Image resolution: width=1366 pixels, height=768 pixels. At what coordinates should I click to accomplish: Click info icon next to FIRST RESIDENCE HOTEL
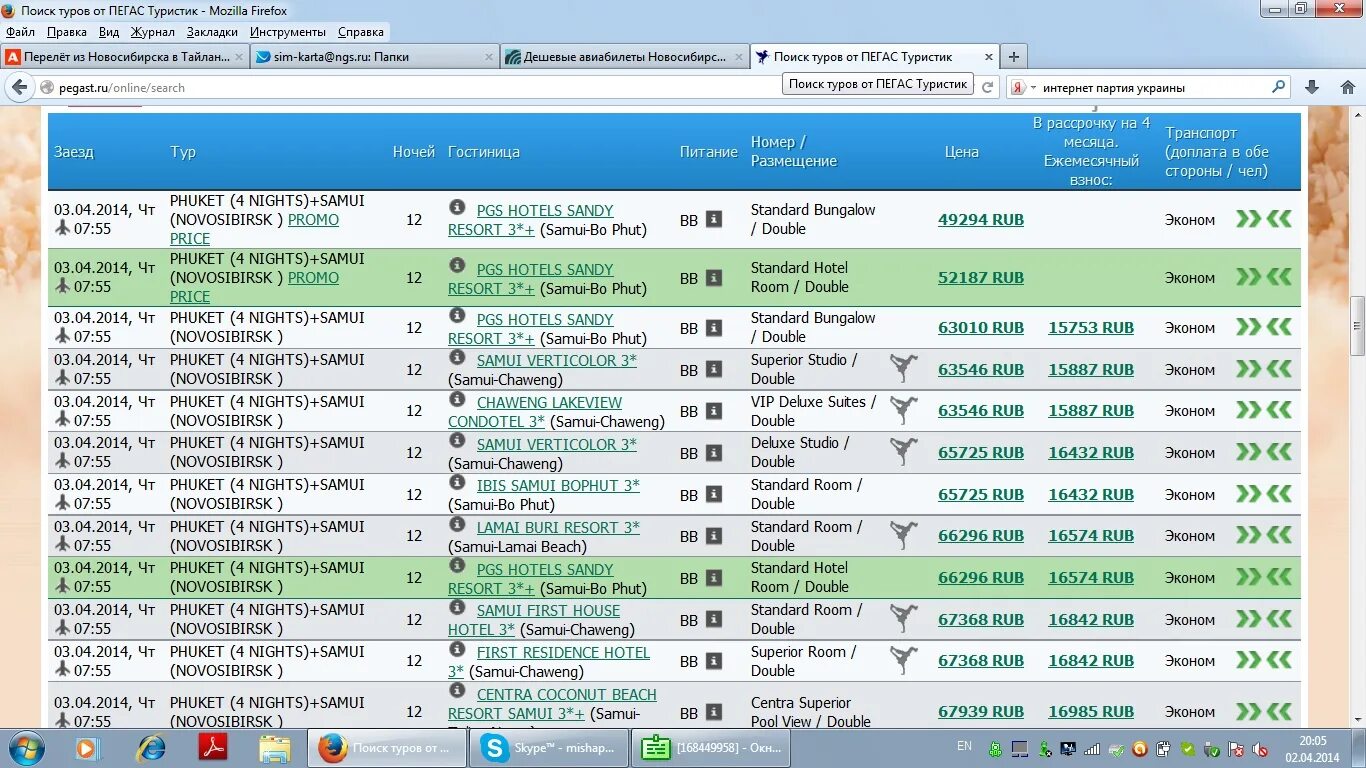pos(457,649)
